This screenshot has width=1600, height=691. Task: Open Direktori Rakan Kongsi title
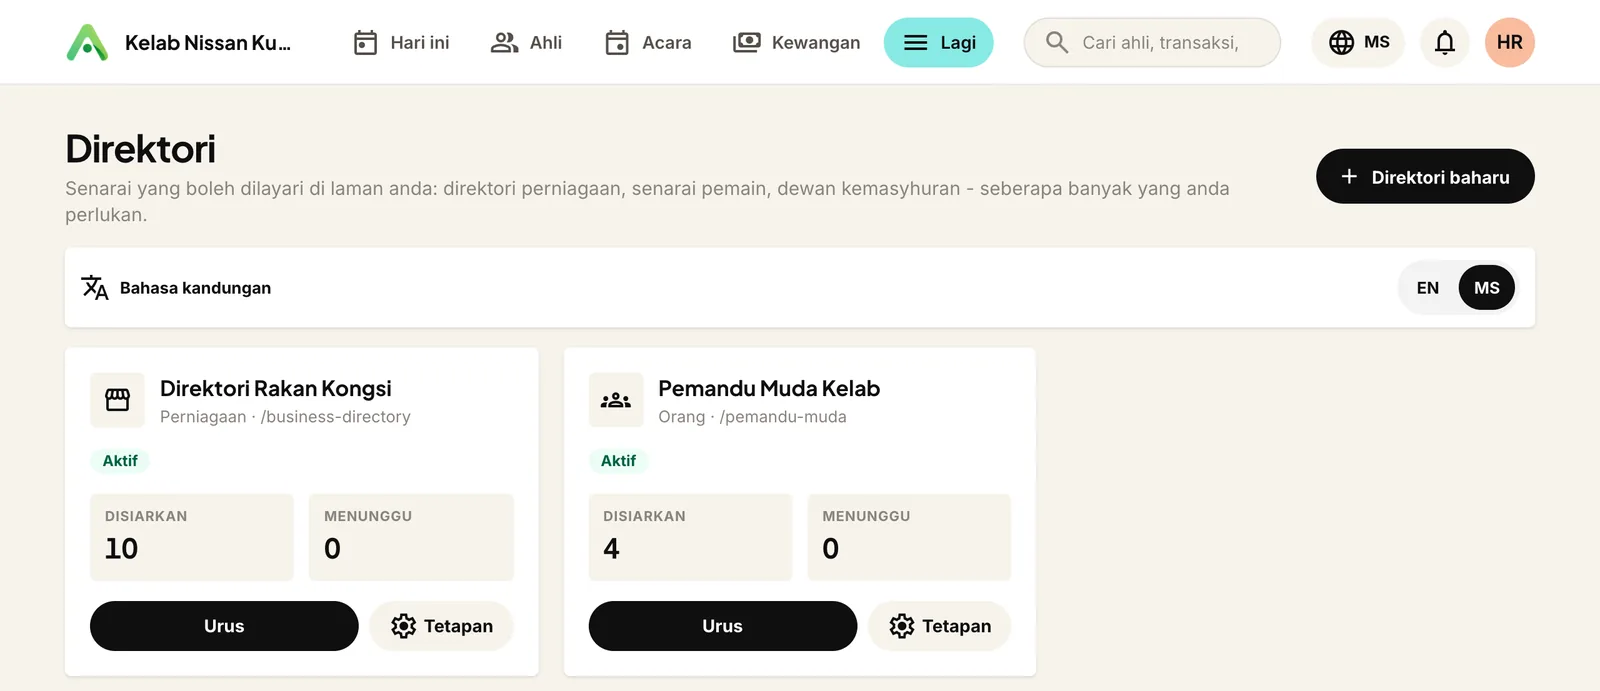(276, 388)
